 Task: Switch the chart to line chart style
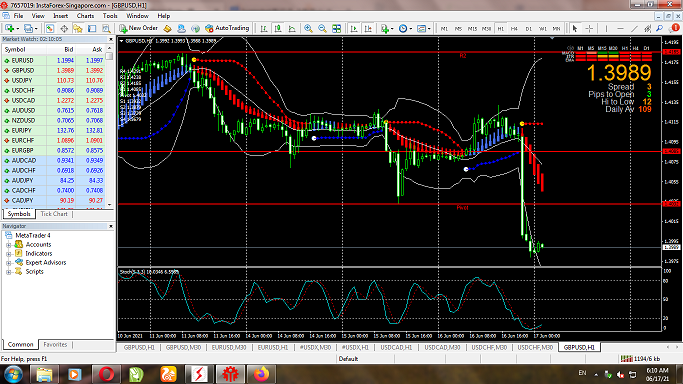pos(292,28)
